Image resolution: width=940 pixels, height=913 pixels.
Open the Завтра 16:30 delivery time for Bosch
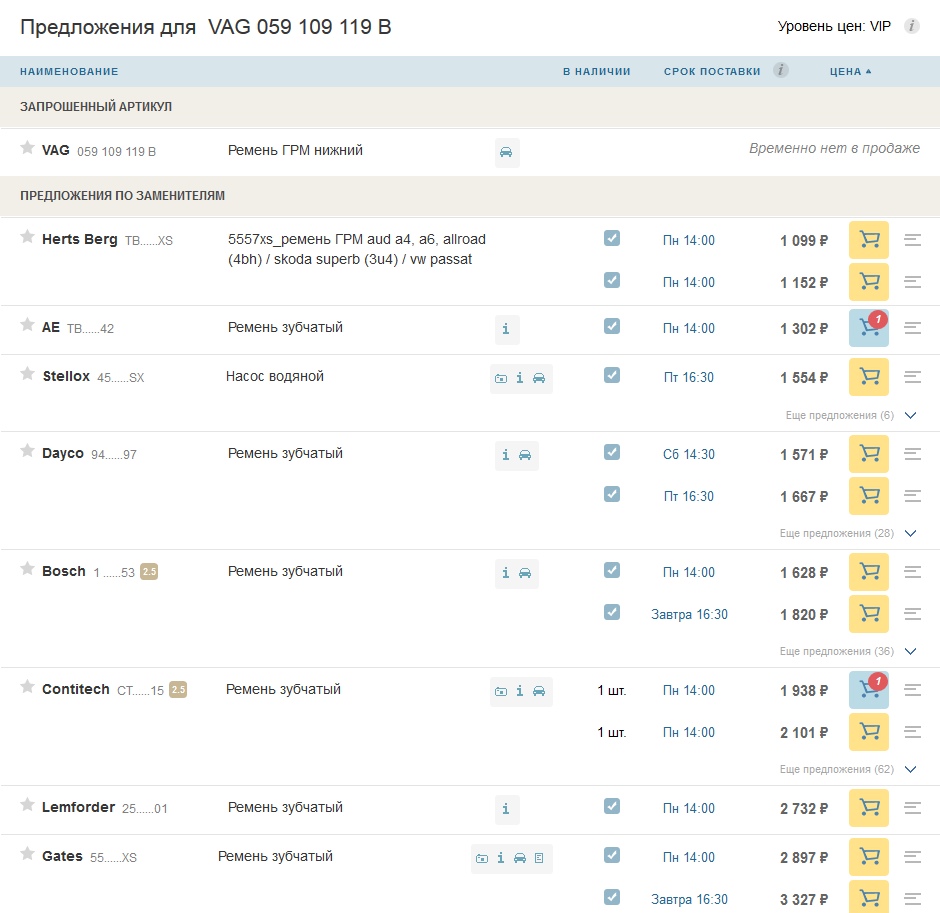tap(689, 614)
